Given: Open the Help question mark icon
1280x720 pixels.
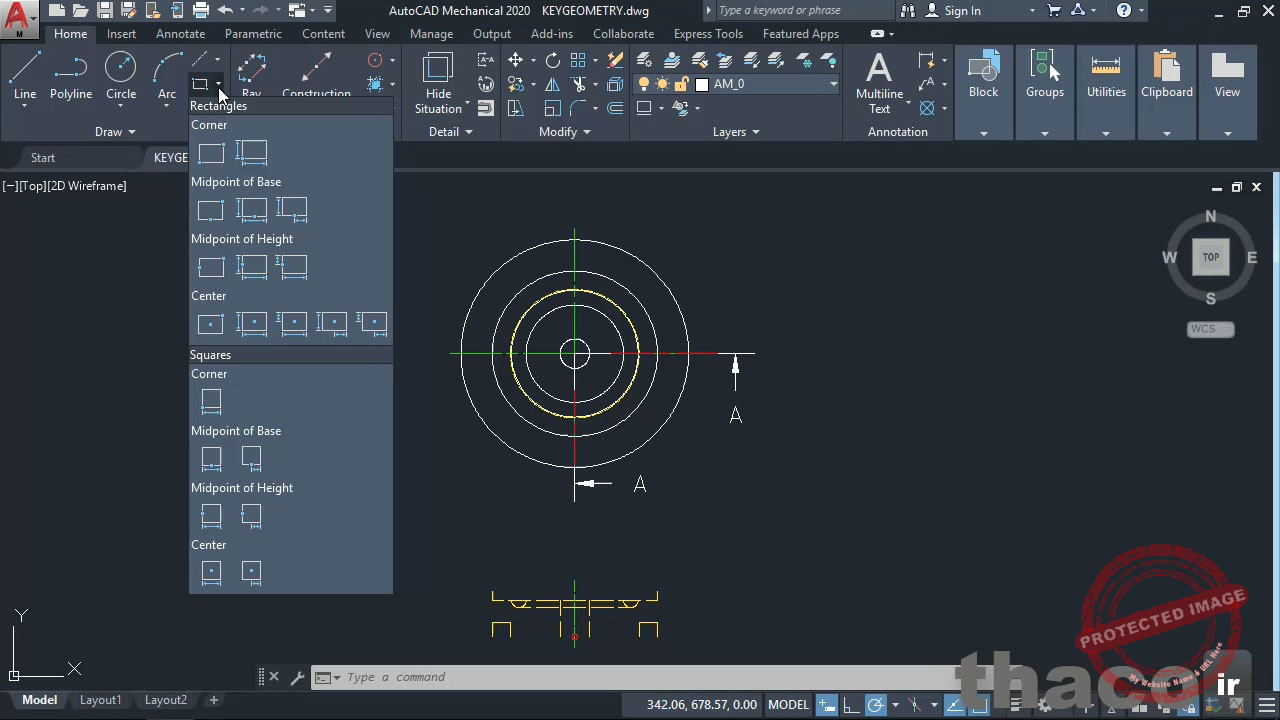Looking at the screenshot, I should click(1124, 11).
